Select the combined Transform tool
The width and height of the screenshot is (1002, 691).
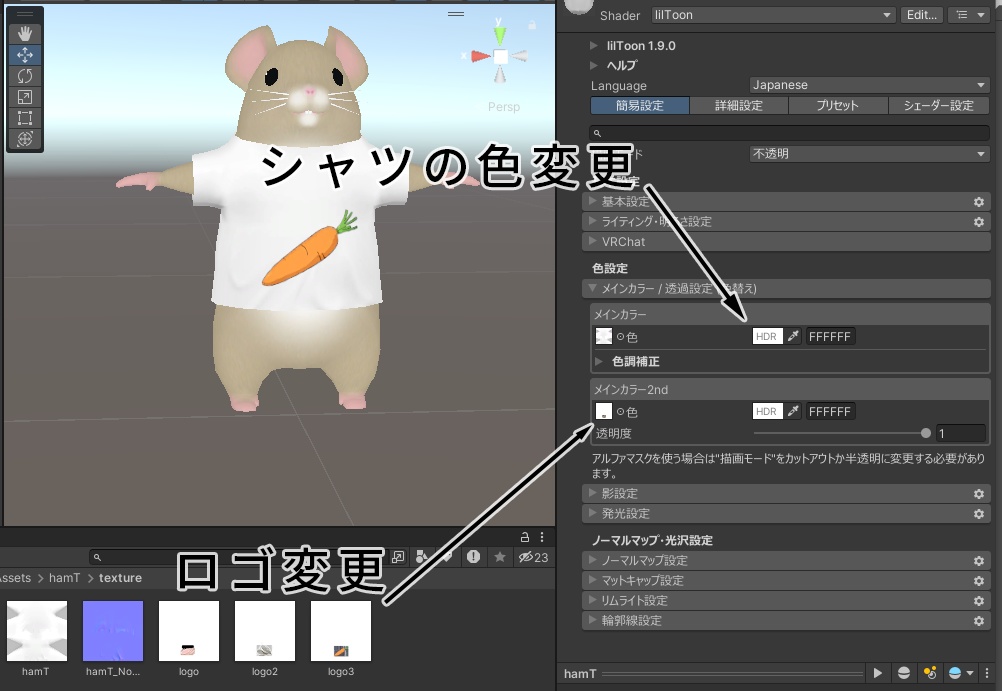click(x=25, y=139)
